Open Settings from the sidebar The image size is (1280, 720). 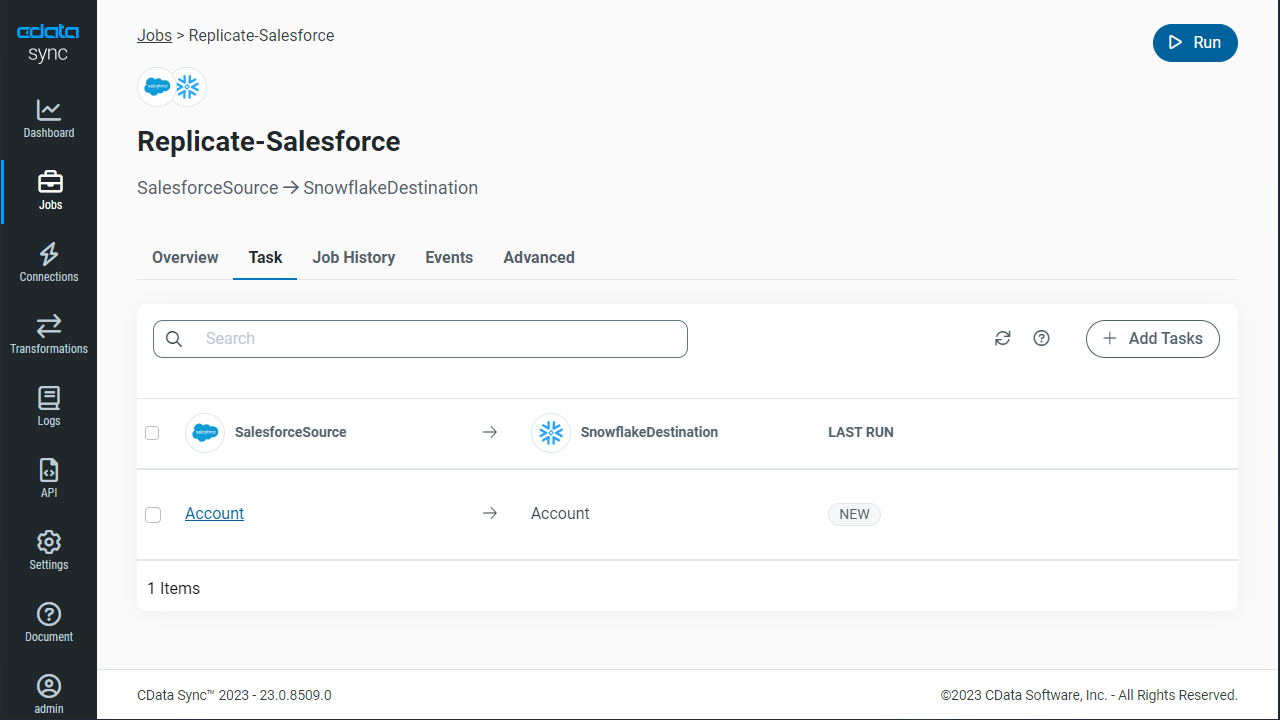[x=48, y=551]
